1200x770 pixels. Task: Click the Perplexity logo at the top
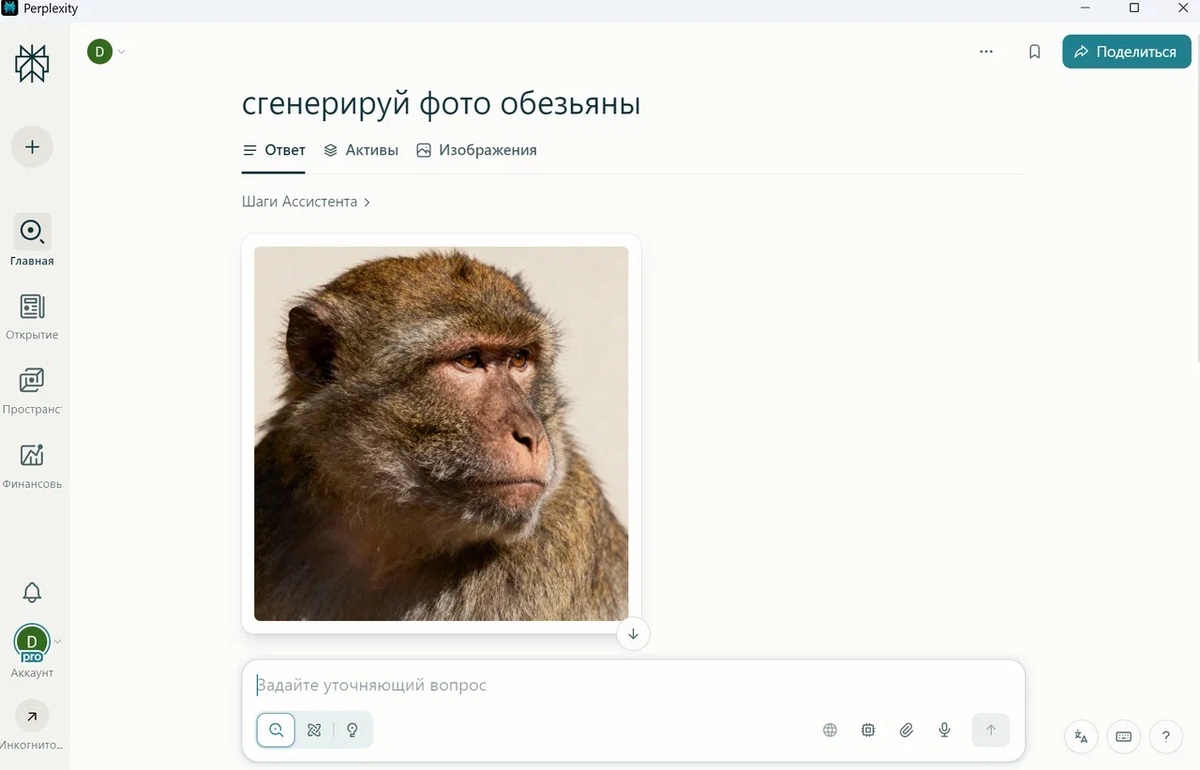(x=32, y=62)
